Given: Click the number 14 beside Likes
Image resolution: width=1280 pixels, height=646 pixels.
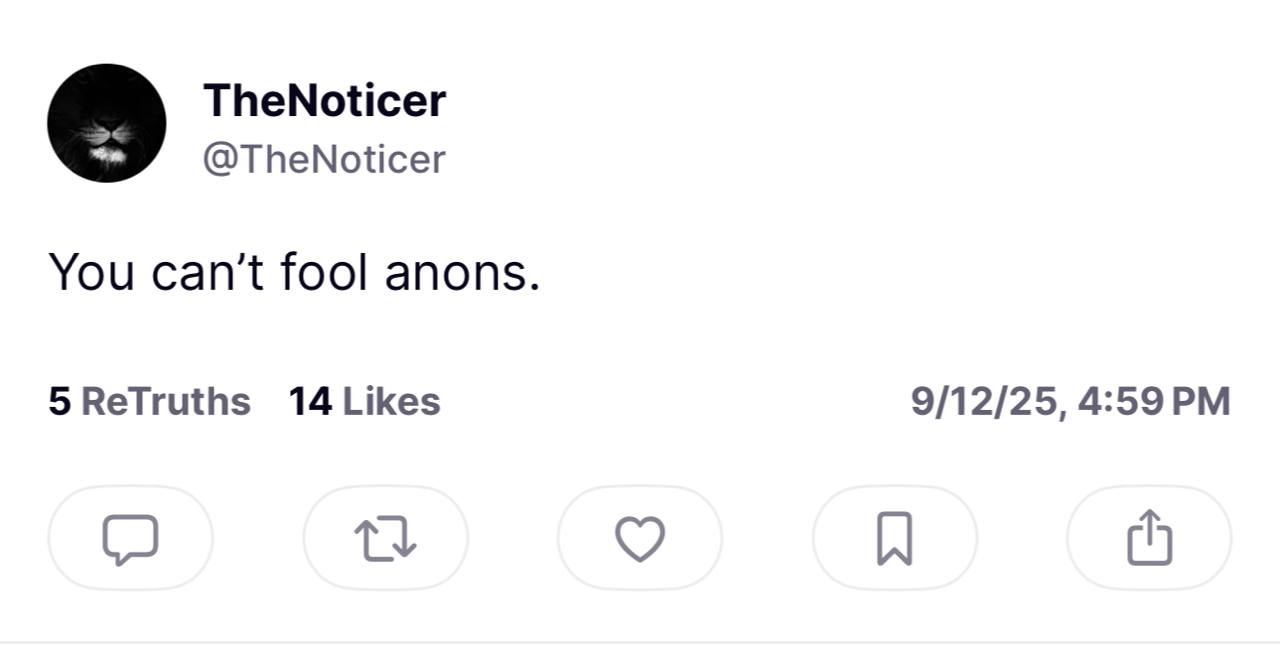Looking at the screenshot, I should [310, 401].
